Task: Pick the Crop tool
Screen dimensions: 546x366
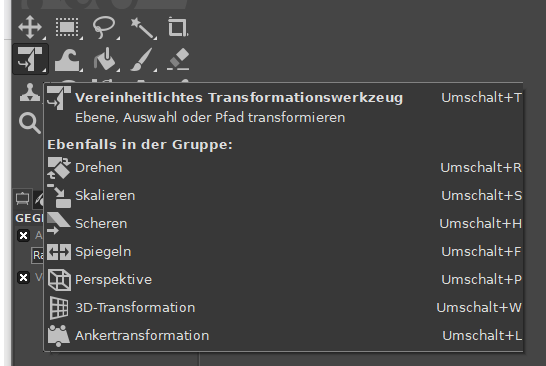Action: click(x=178, y=27)
